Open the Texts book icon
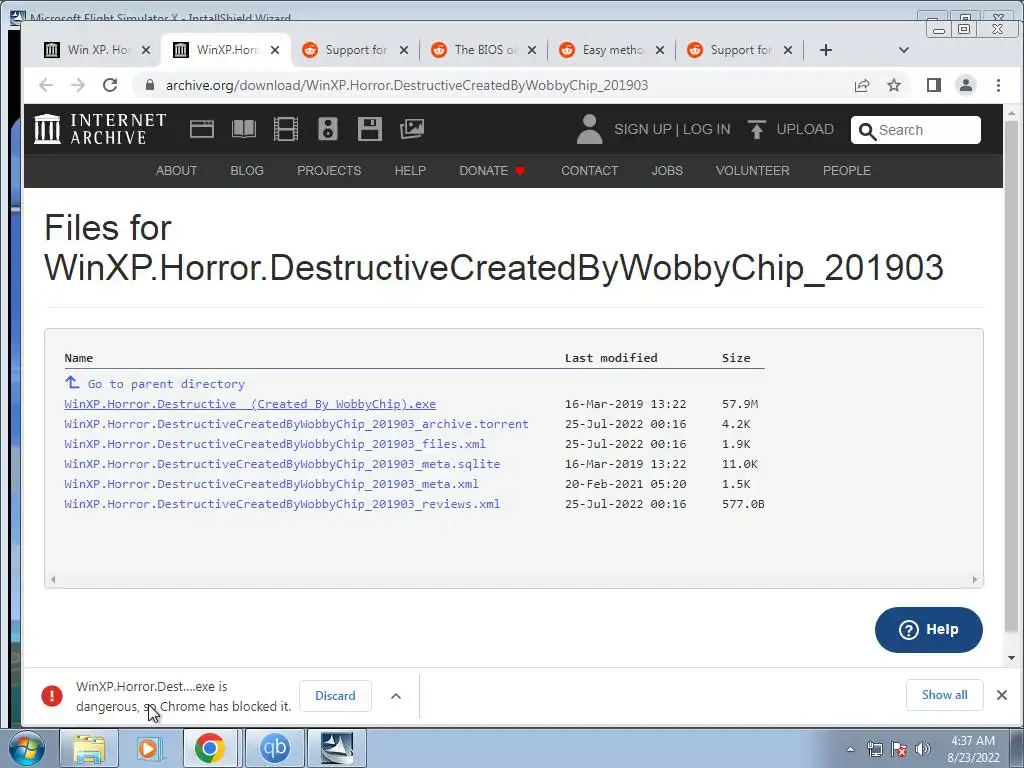This screenshot has height=768, width=1024. [x=244, y=129]
